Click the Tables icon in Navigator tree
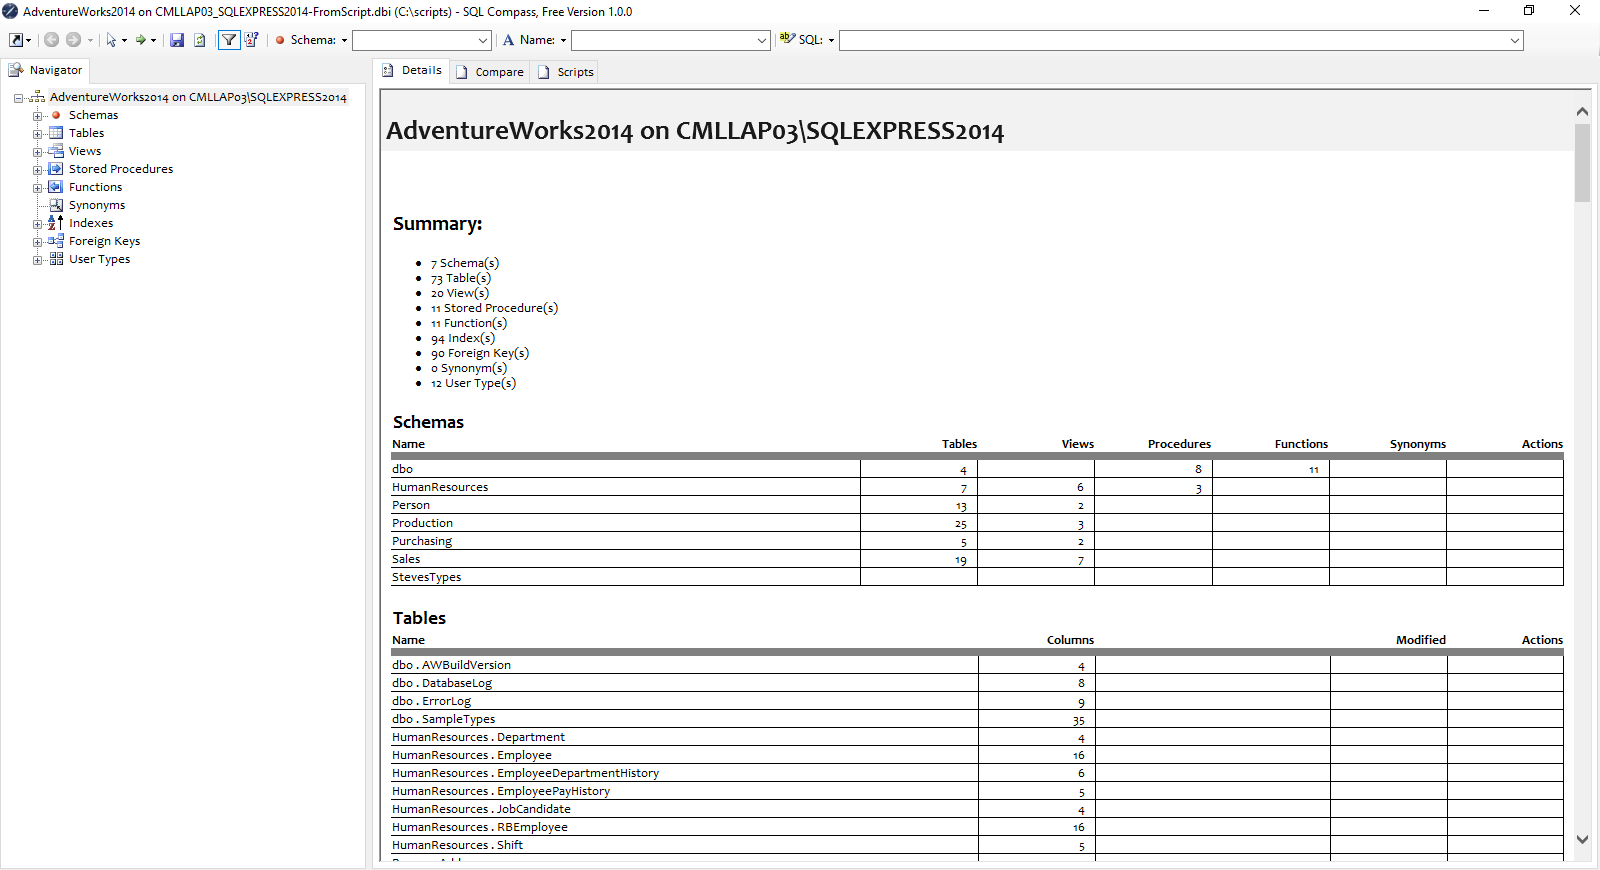1600x870 pixels. (56, 133)
